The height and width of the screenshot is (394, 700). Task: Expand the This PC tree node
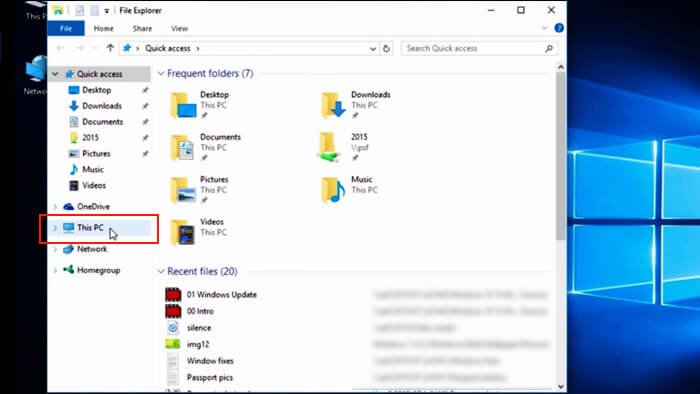pos(55,228)
